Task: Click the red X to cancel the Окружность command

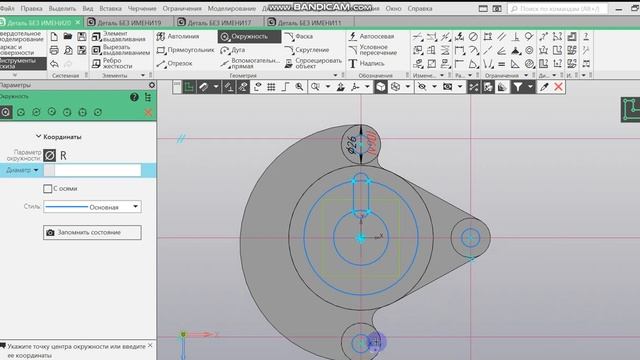Action: pos(148,112)
